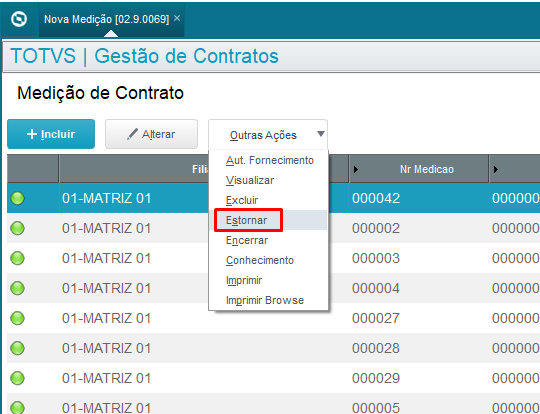Select measurement number 000029 cell
Screen dimensions: 540x414
click(419, 378)
